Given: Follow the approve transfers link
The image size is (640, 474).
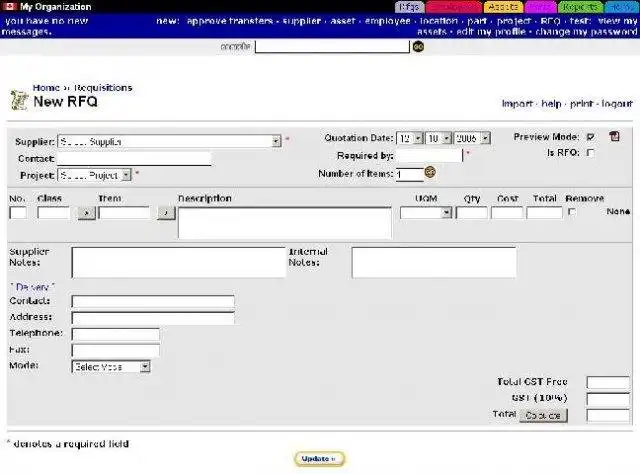Looking at the screenshot, I should [x=230, y=21].
